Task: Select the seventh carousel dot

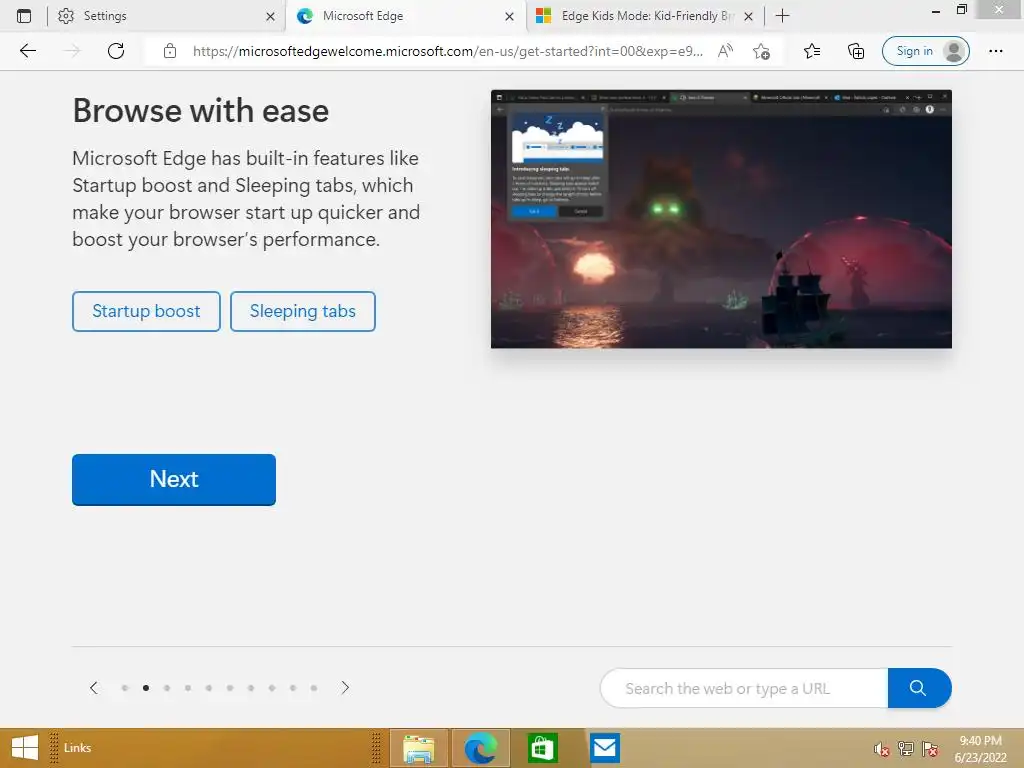Action: (x=251, y=688)
